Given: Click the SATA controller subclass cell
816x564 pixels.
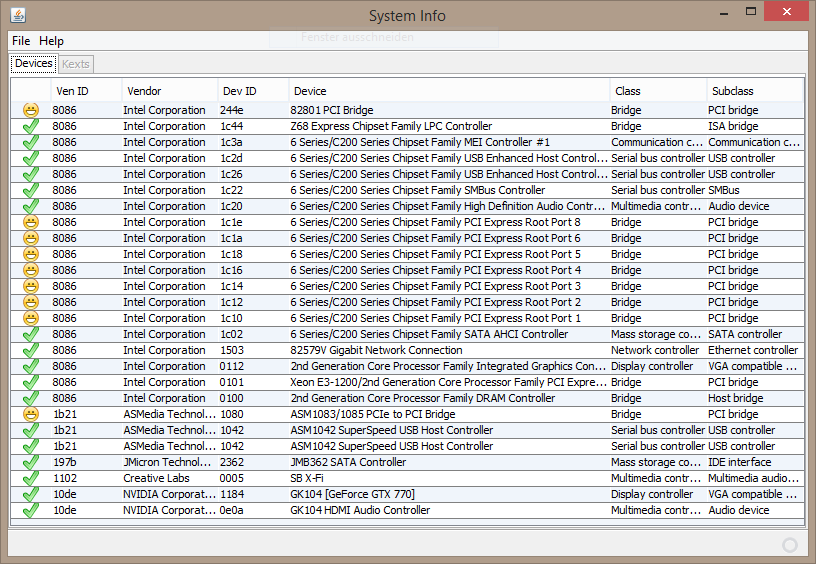Looking at the screenshot, I should (755, 335).
